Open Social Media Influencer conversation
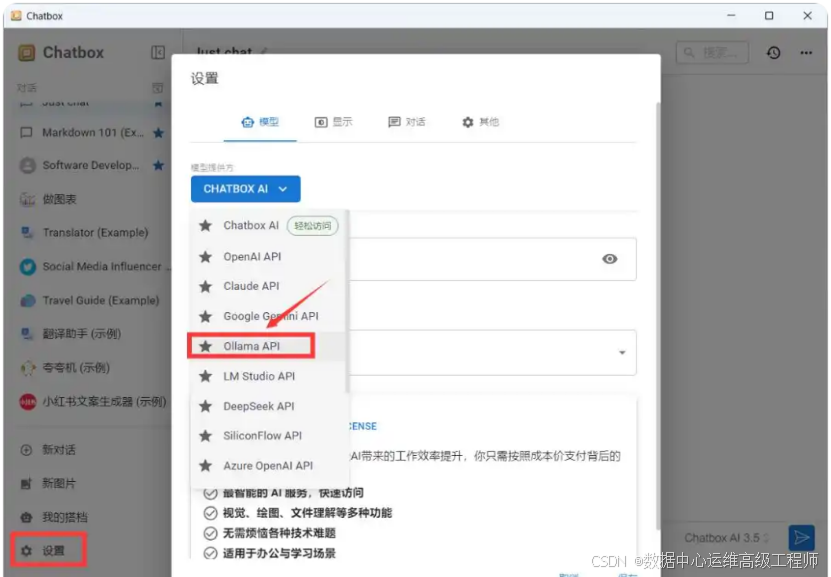This screenshot has height=577, width=831. coord(90,267)
